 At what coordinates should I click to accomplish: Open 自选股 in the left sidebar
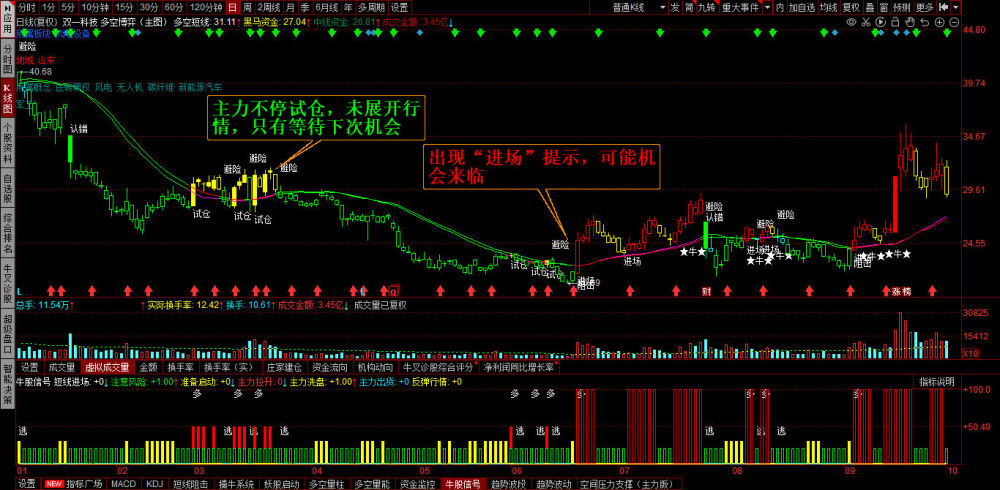(7, 189)
